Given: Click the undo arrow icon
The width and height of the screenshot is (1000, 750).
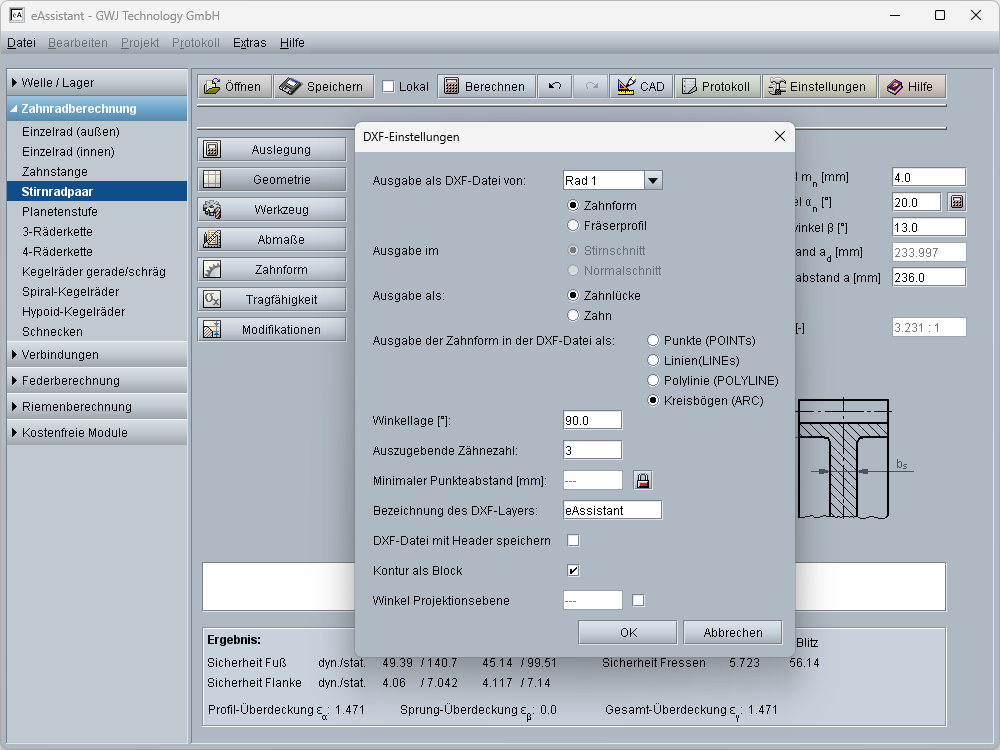Looking at the screenshot, I should (554, 87).
